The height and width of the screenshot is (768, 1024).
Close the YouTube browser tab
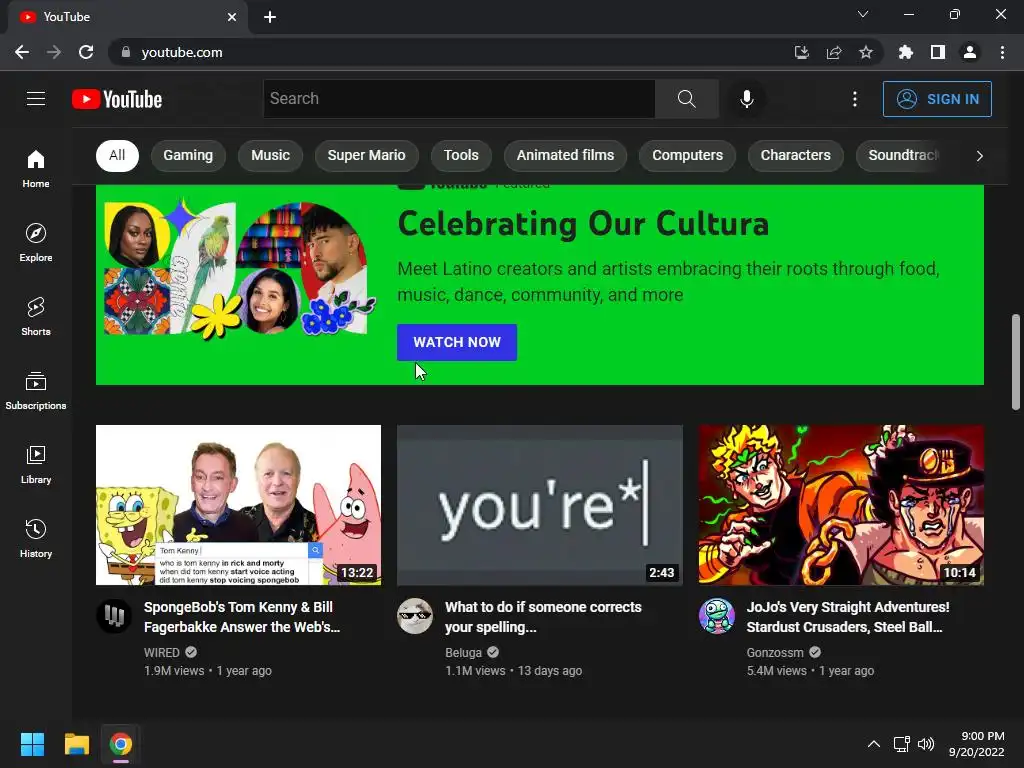point(232,17)
